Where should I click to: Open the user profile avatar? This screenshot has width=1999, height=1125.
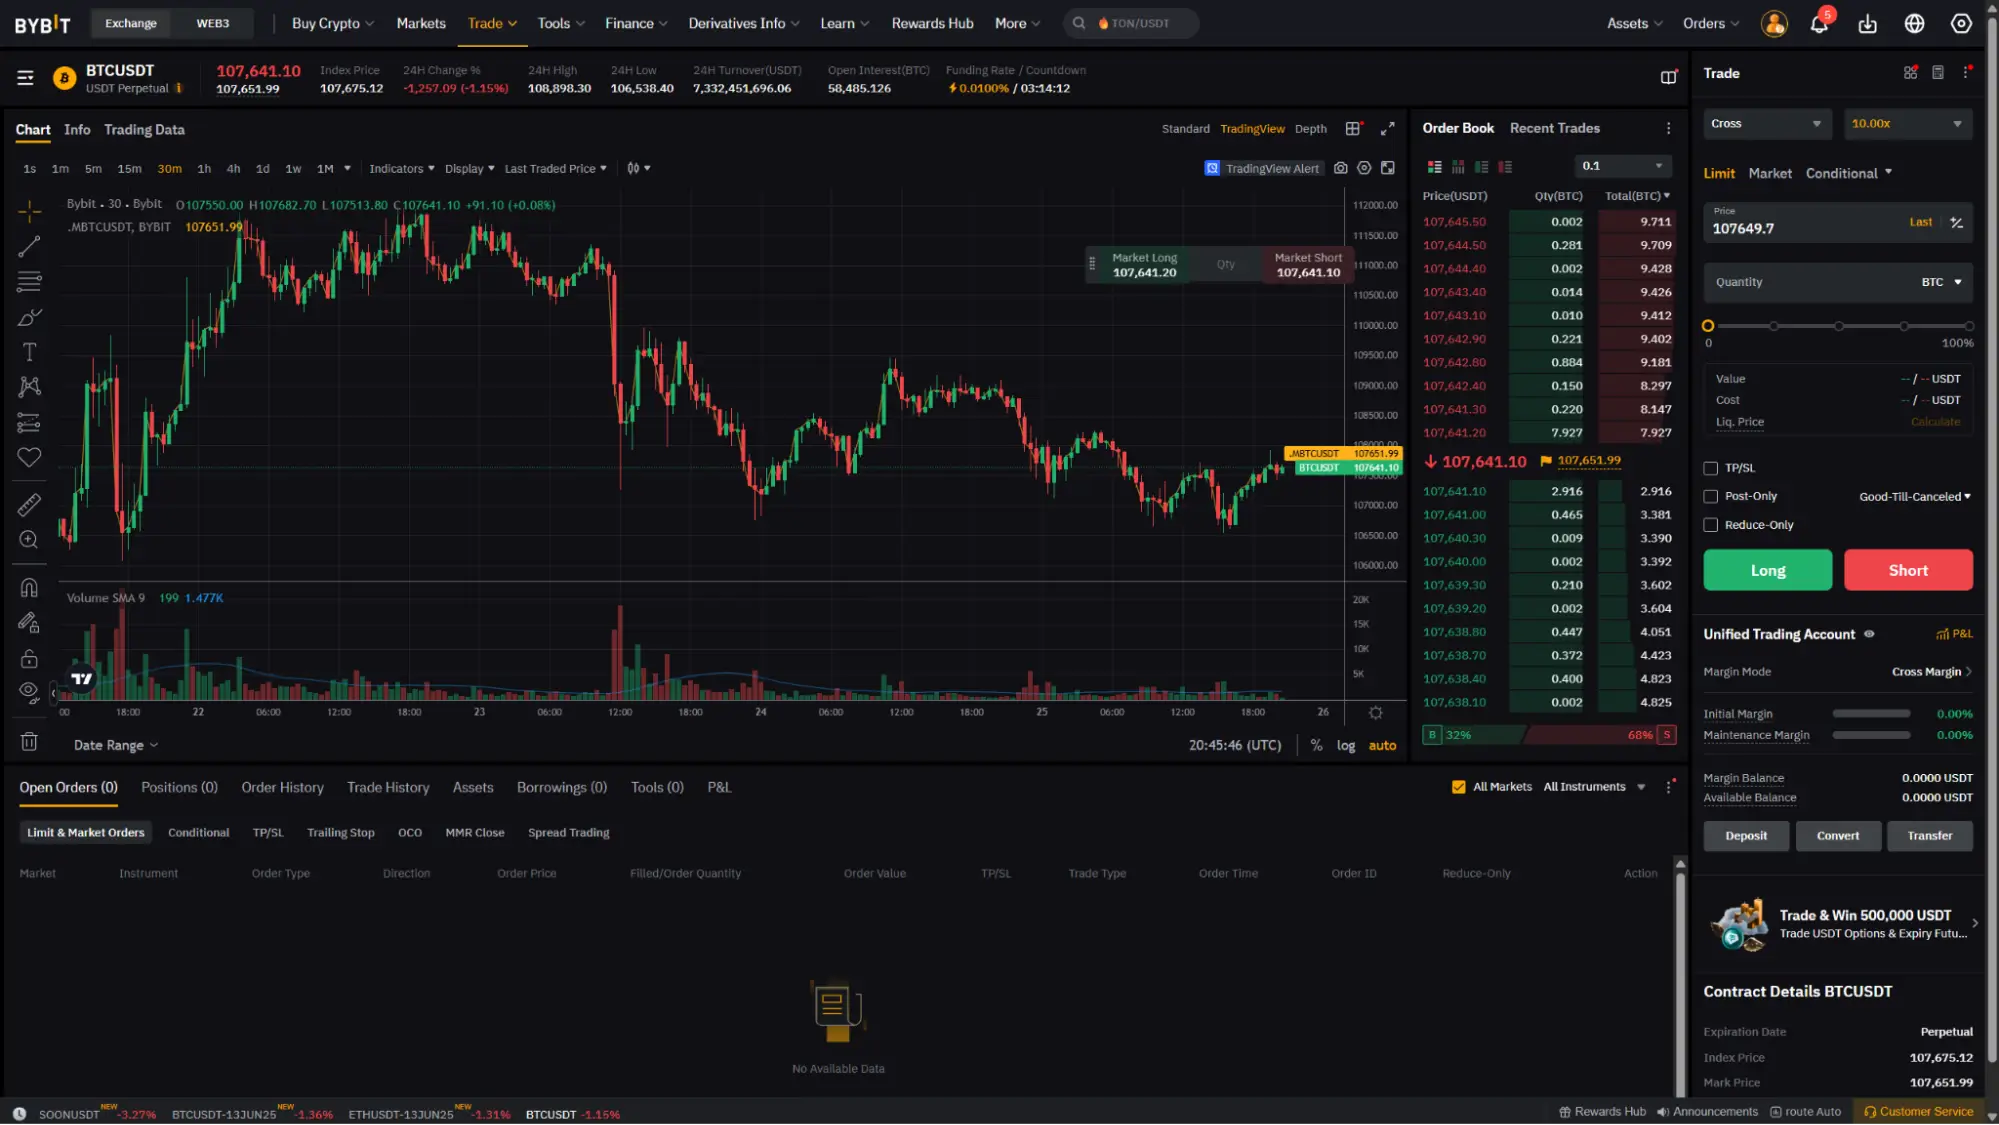pyautogui.click(x=1774, y=24)
